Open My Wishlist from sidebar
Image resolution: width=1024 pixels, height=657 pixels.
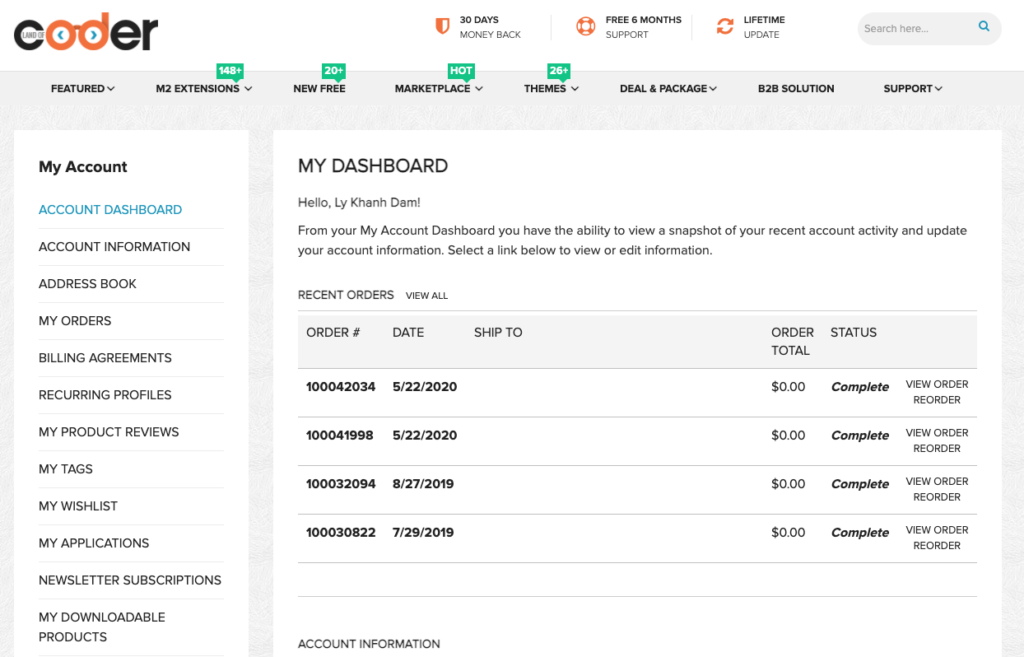[x=78, y=506]
